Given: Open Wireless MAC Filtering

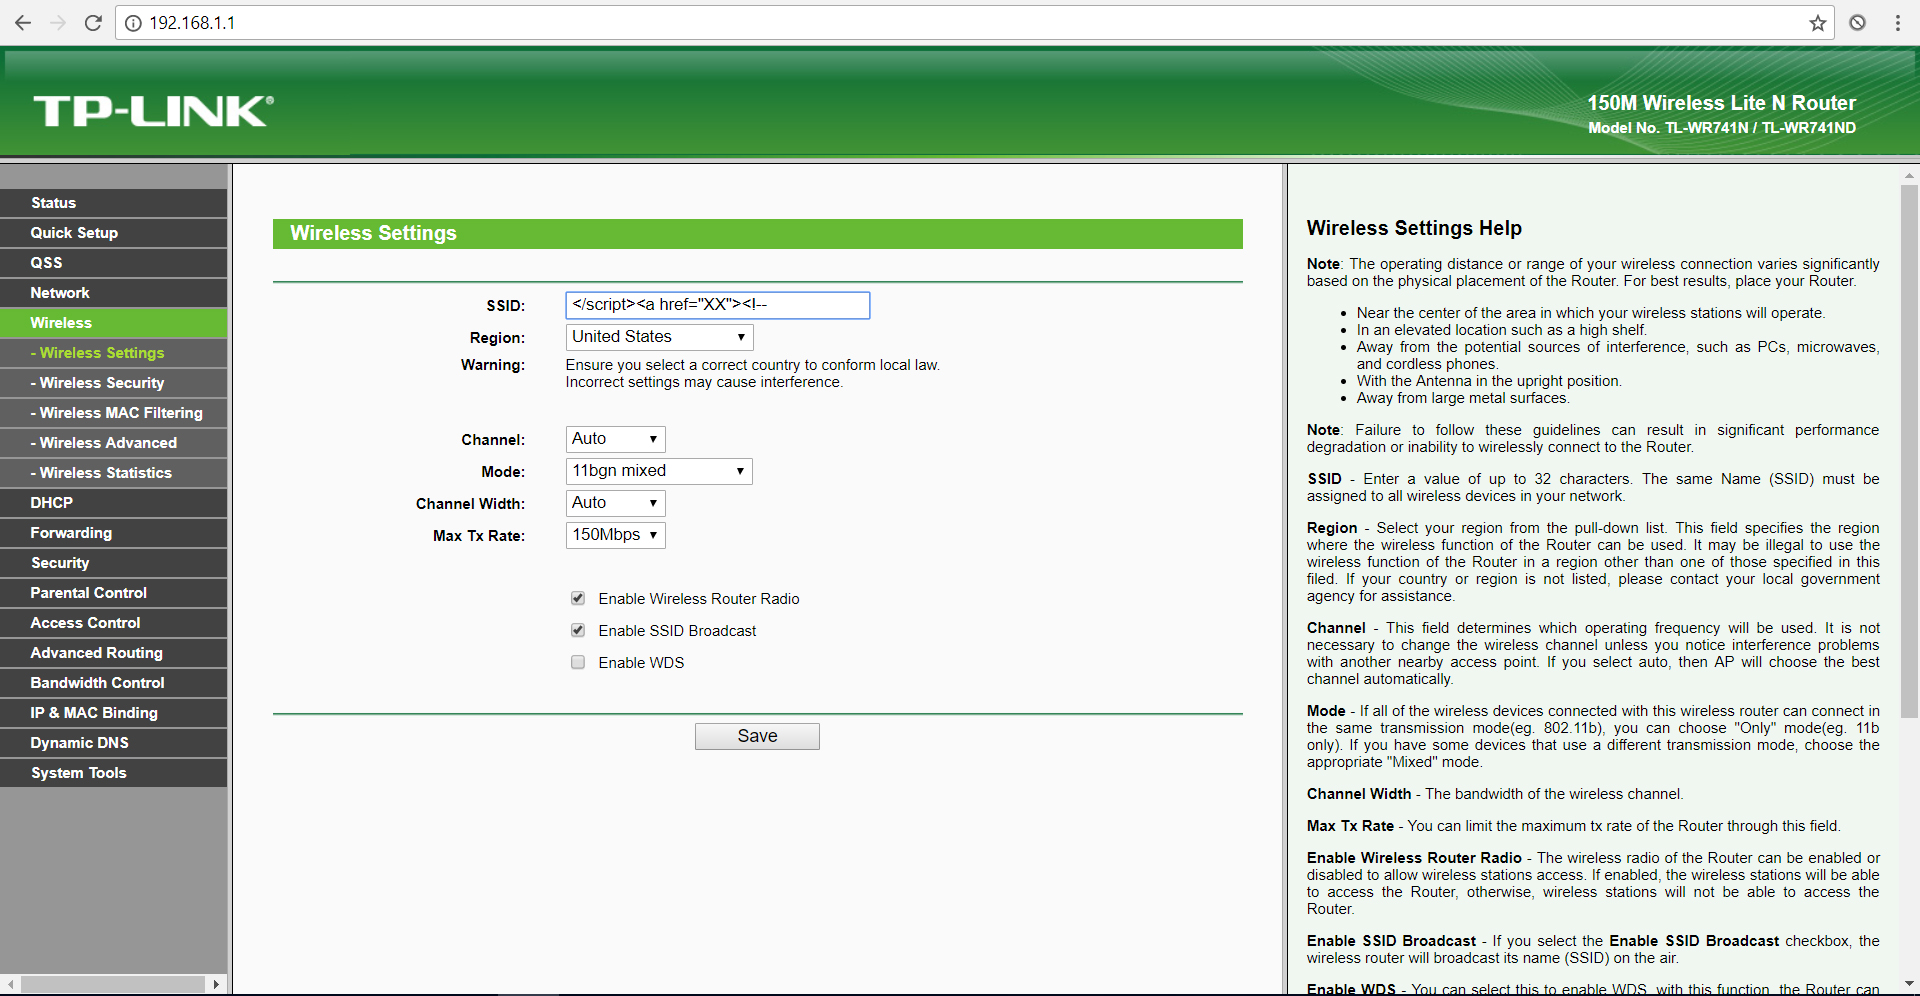Looking at the screenshot, I should (x=114, y=413).
